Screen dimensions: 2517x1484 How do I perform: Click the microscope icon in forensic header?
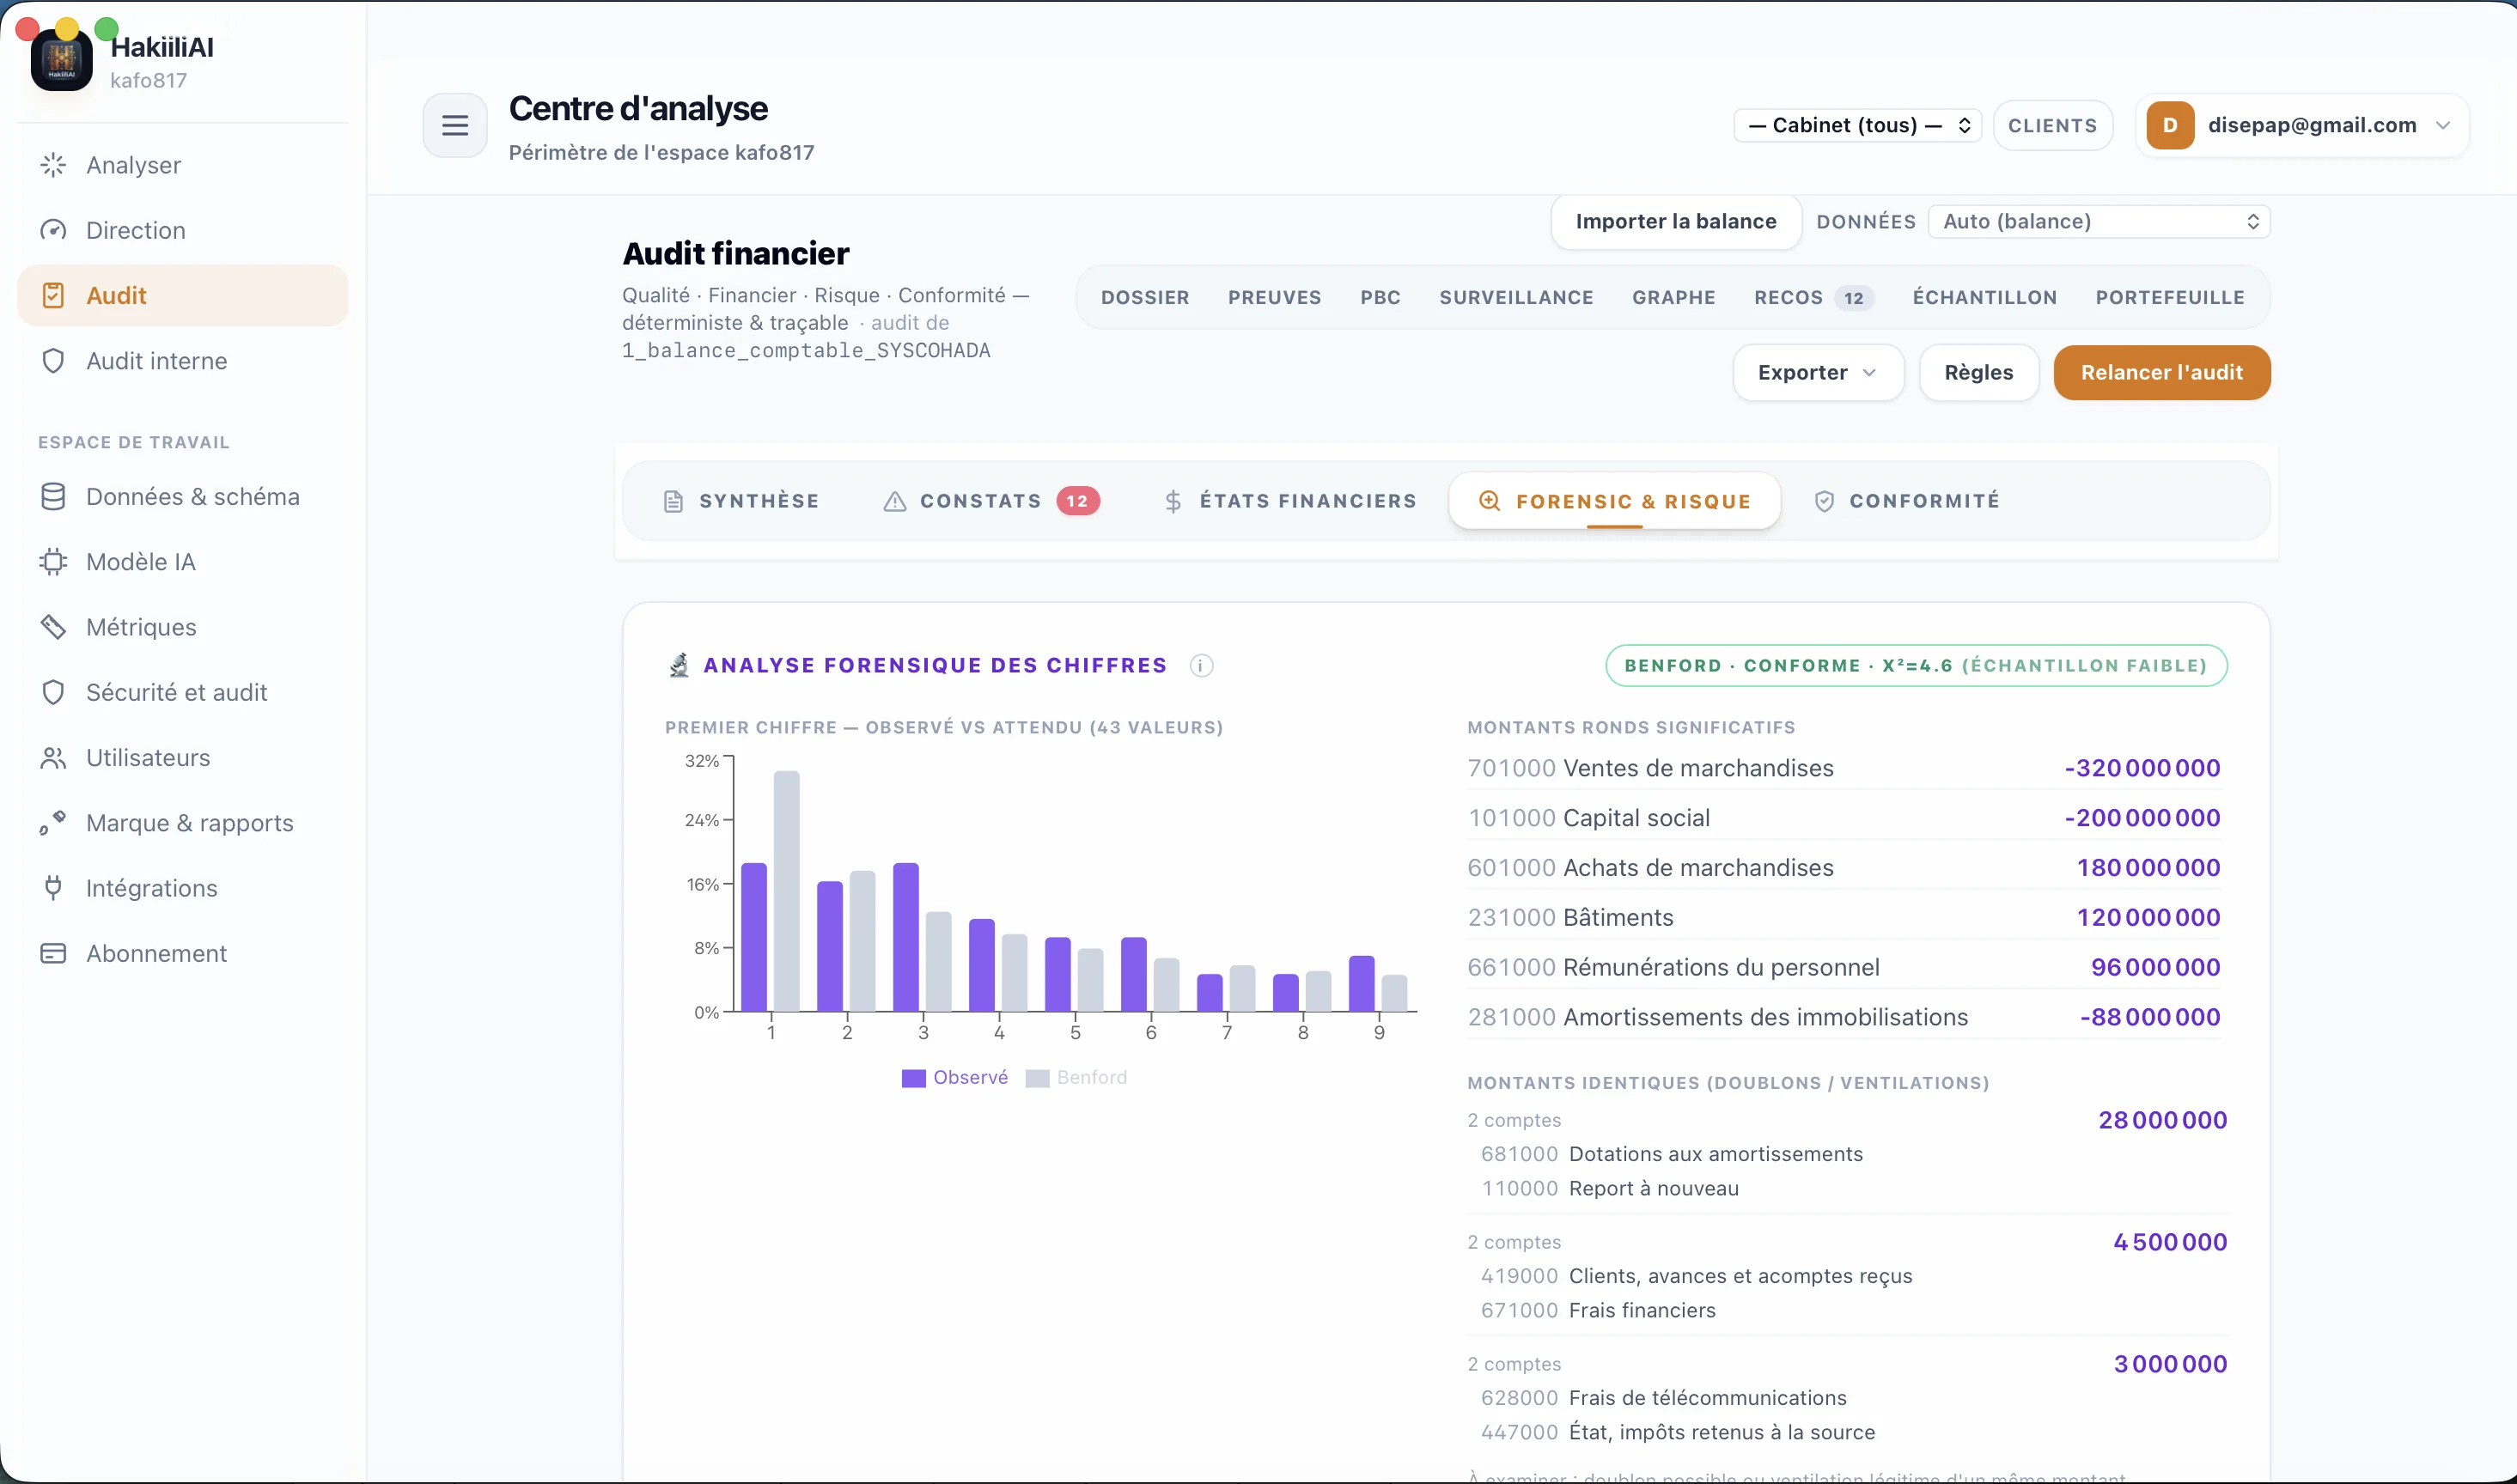point(679,665)
